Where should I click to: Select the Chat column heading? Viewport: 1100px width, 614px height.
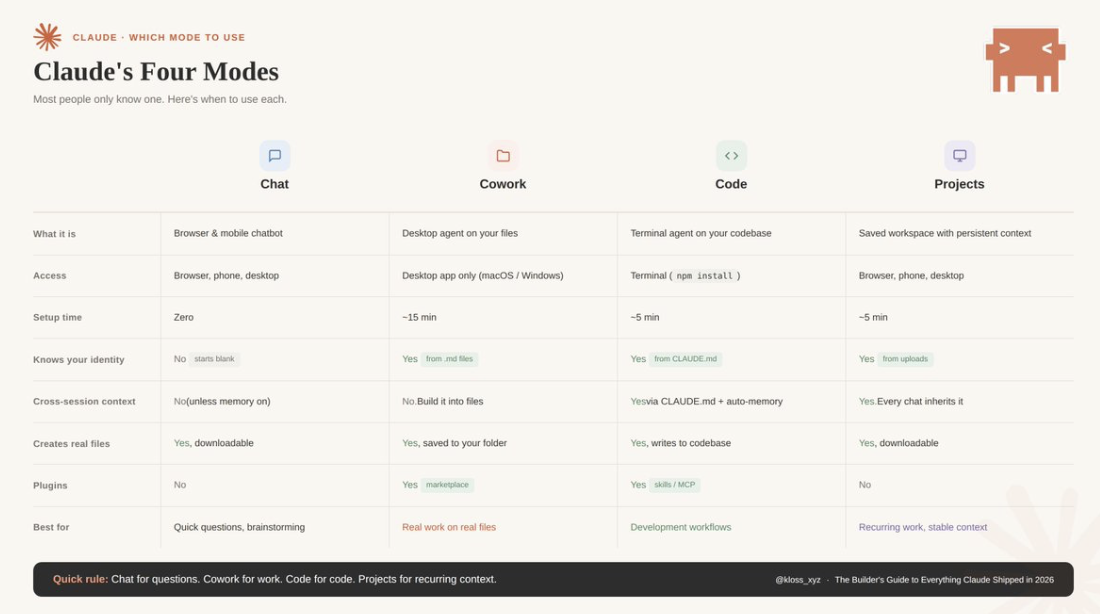pos(275,184)
